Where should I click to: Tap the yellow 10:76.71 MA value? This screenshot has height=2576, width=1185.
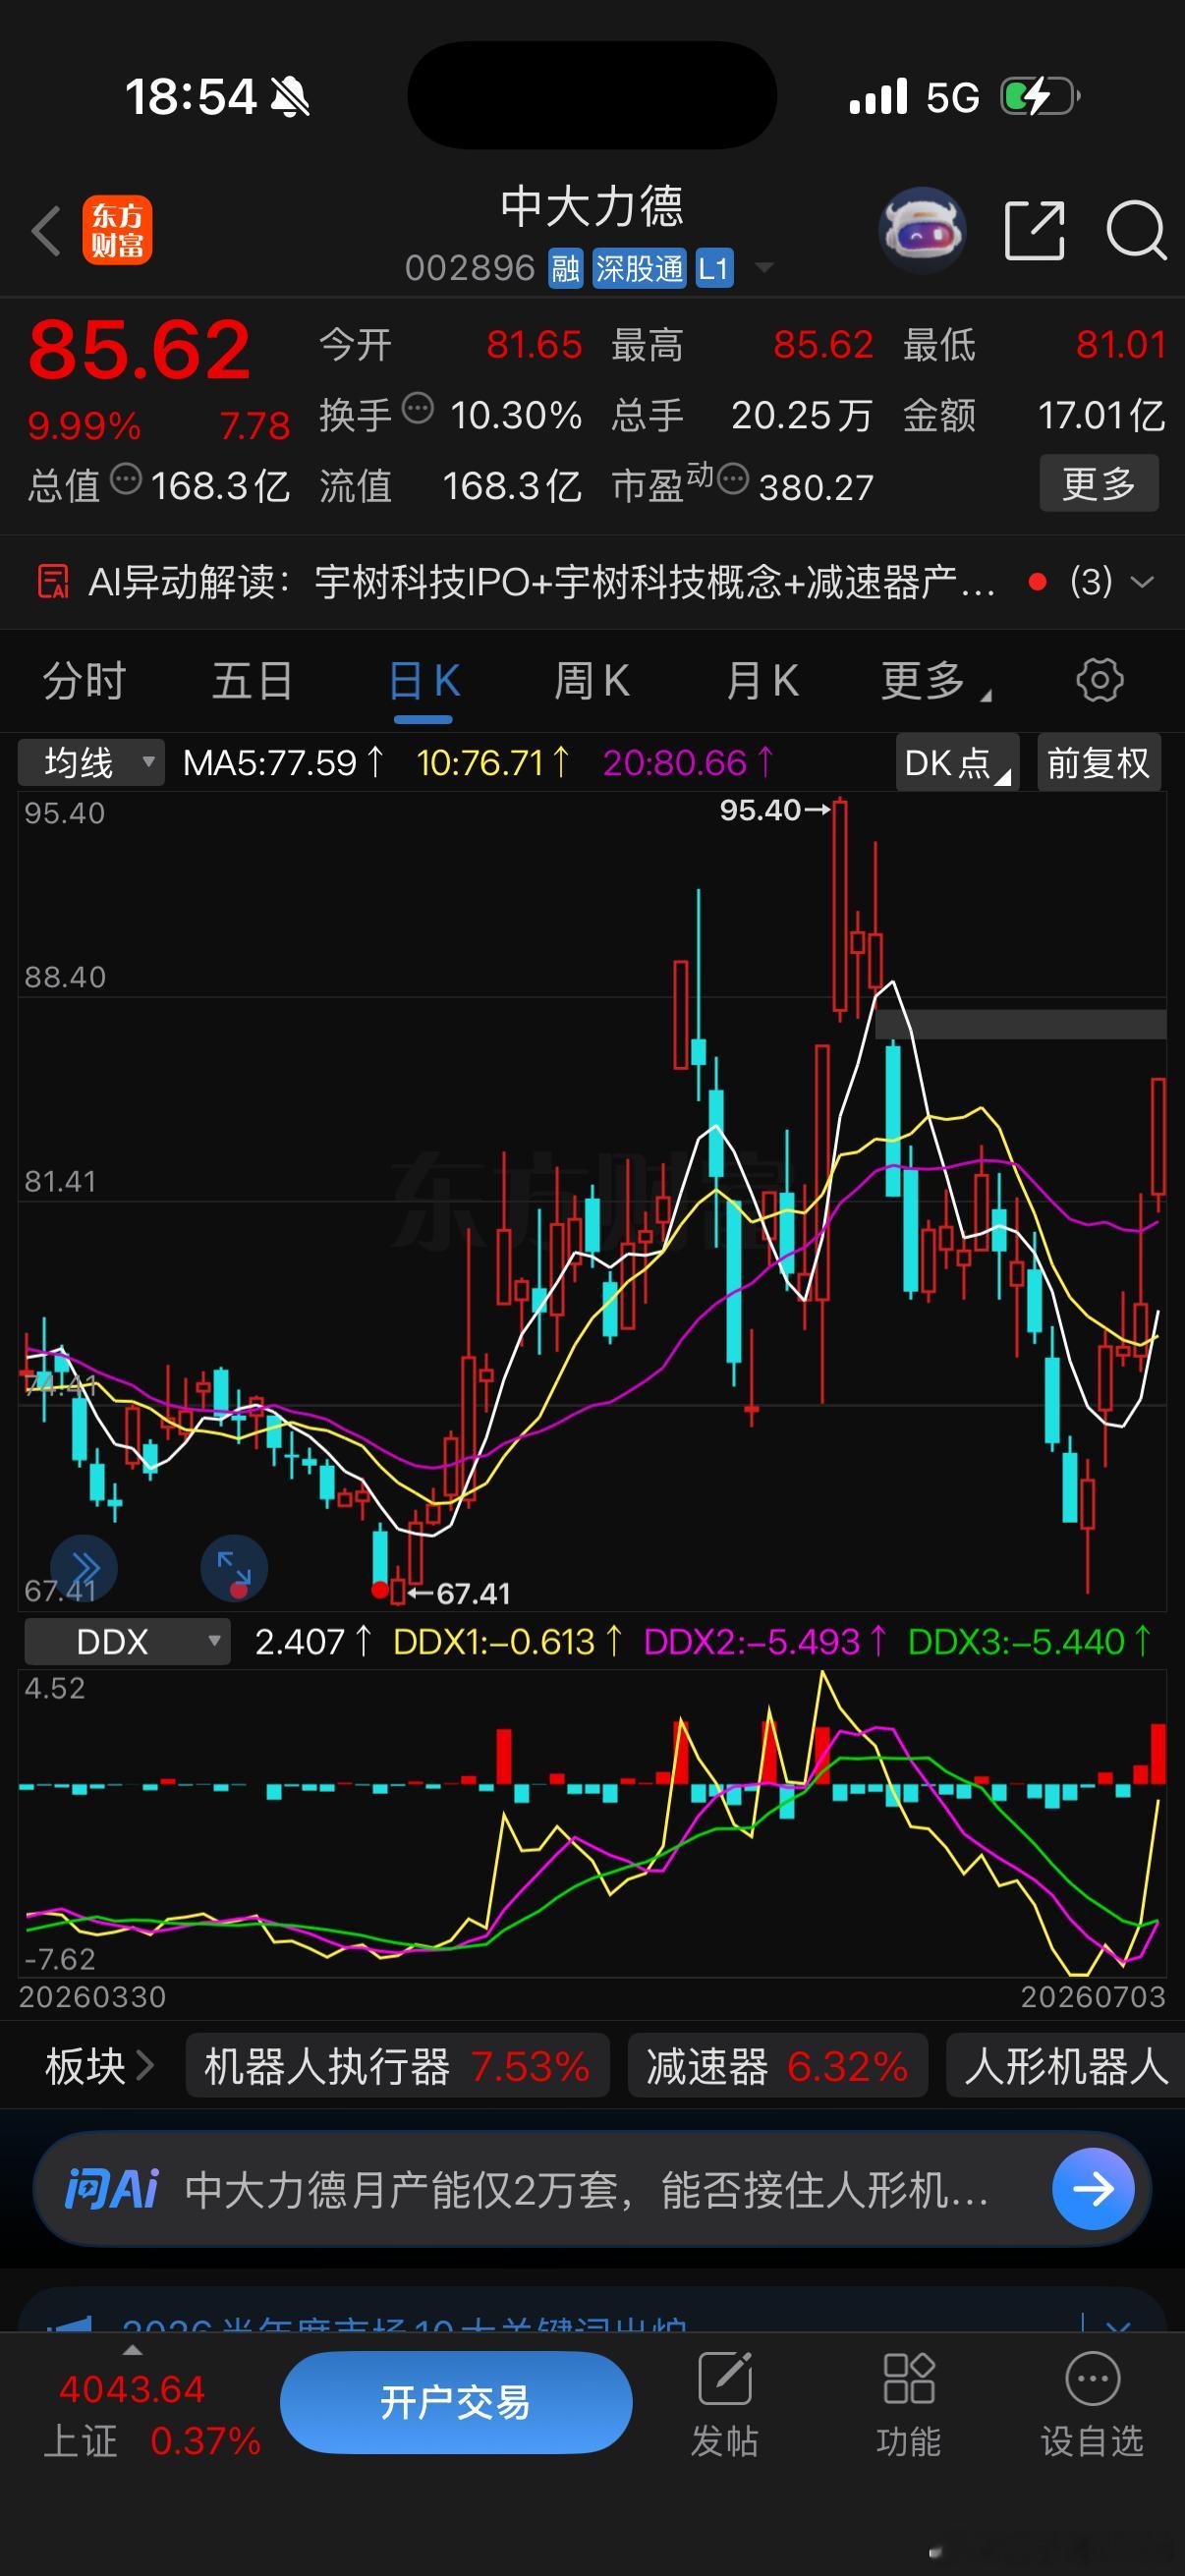tap(493, 763)
